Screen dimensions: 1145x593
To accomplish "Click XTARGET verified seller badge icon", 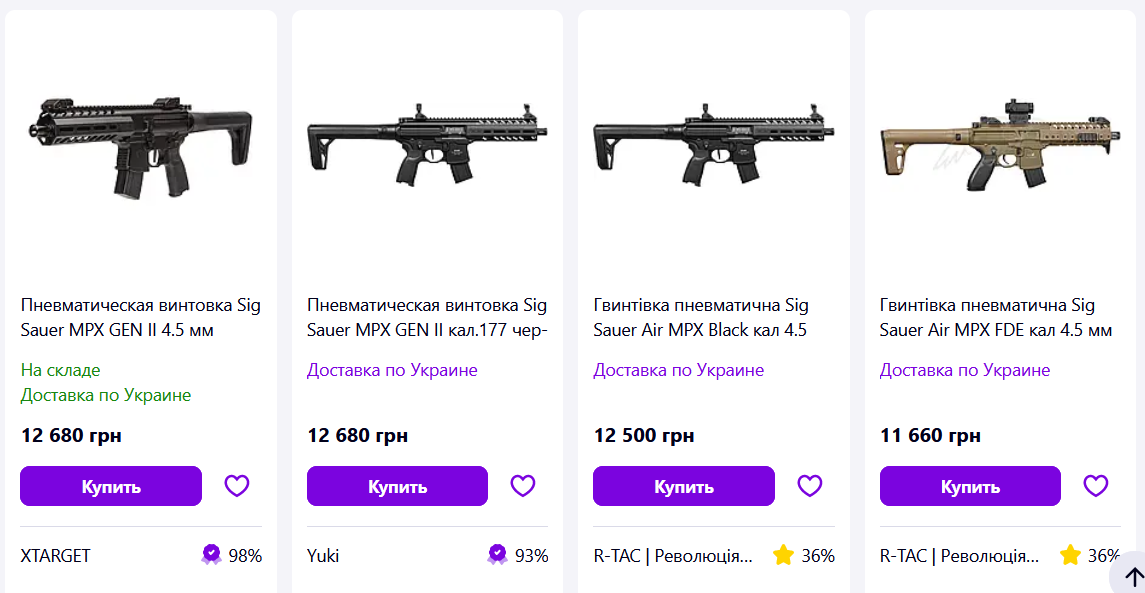I will pyautogui.click(x=211, y=555).
